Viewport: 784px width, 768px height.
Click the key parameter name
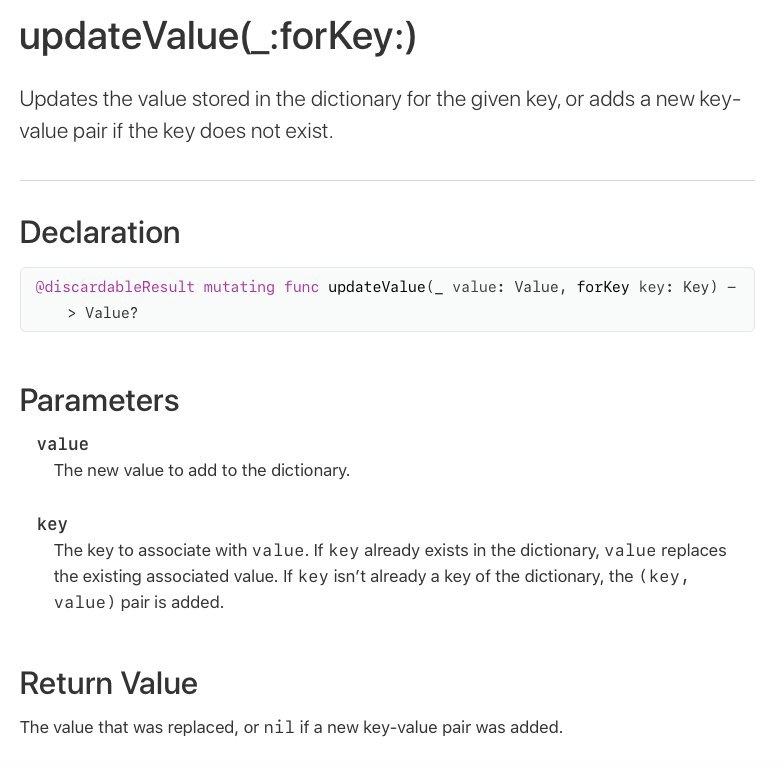(x=52, y=524)
